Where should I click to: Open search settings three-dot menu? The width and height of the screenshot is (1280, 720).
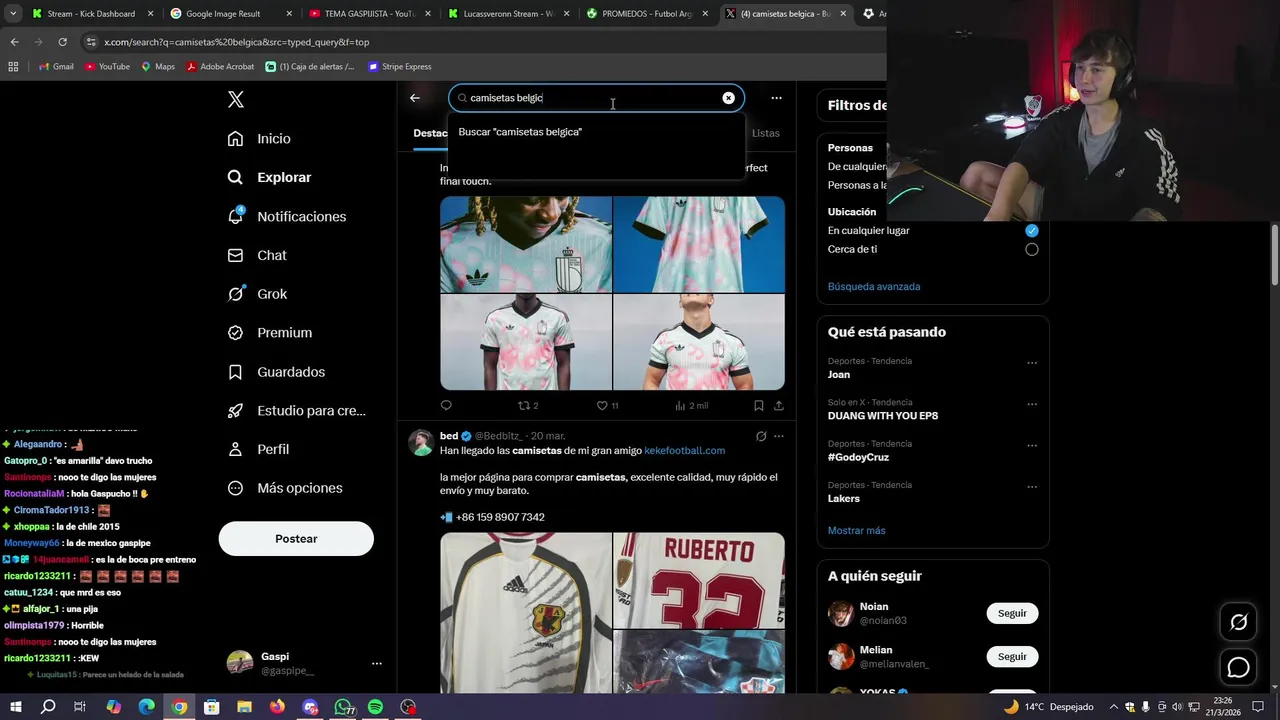776,98
